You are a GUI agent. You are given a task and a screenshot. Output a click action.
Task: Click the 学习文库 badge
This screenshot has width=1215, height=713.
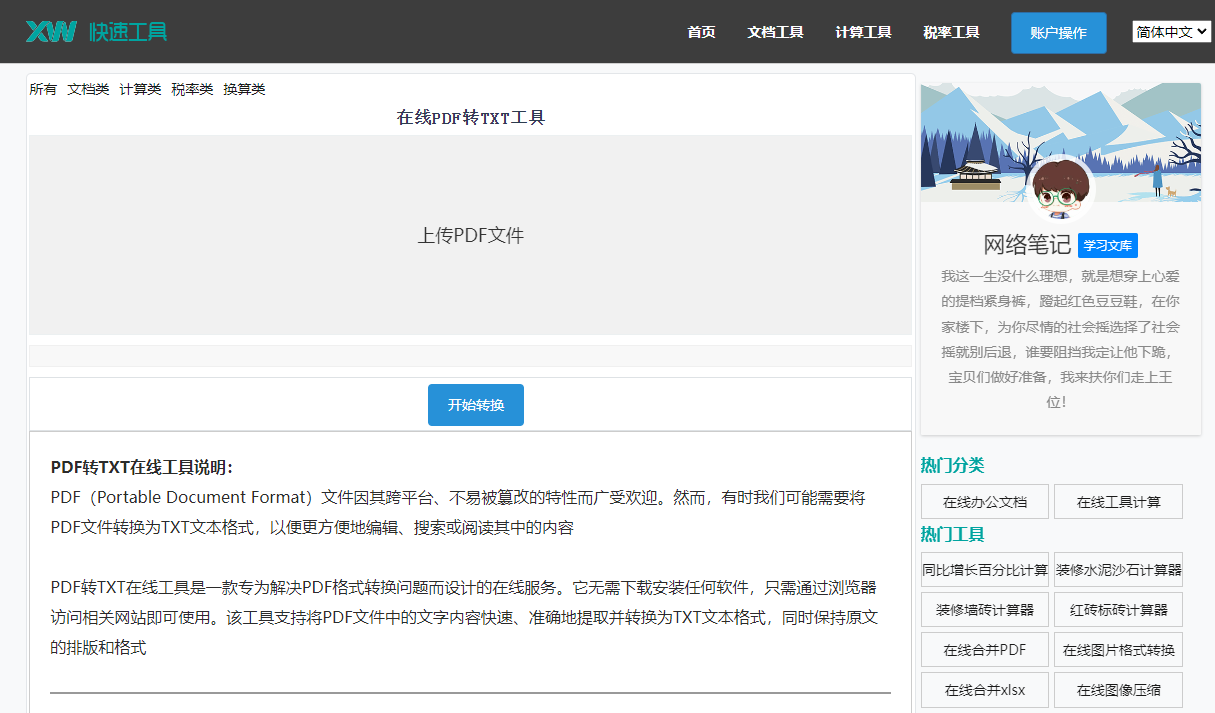point(1107,246)
